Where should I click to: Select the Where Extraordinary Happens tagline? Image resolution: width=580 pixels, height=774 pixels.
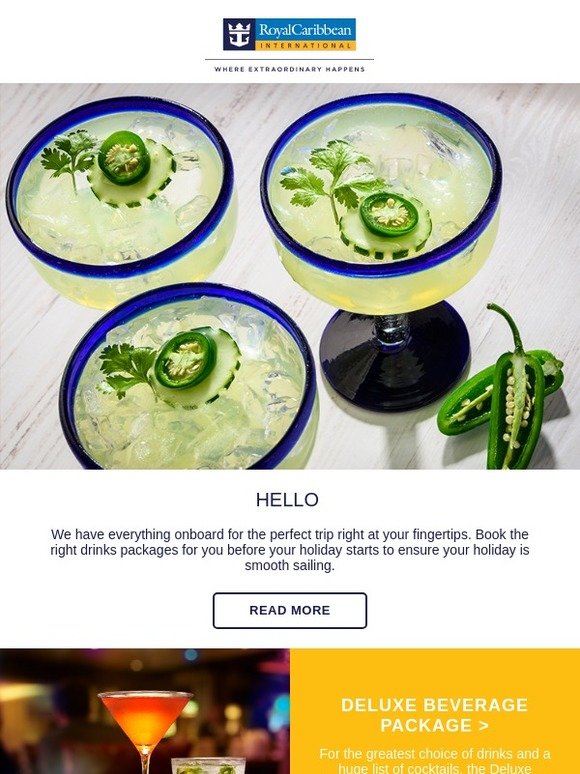pos(290,70)
